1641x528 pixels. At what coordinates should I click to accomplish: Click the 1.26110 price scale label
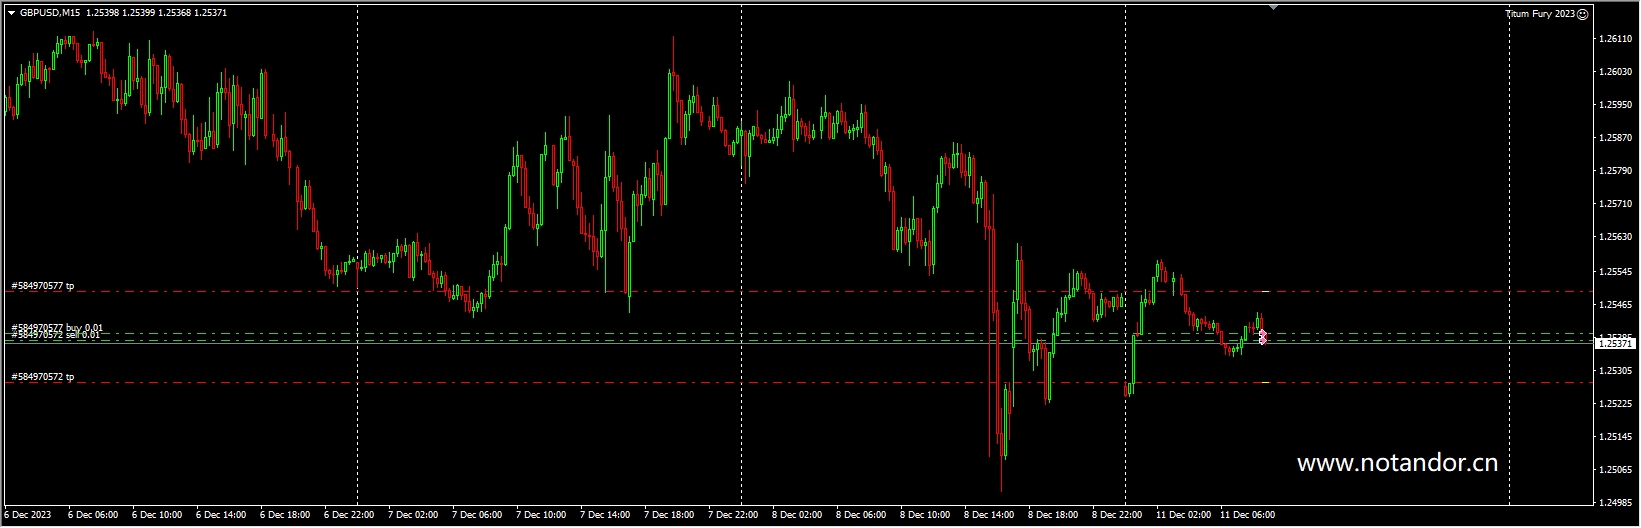[1616, 38]
